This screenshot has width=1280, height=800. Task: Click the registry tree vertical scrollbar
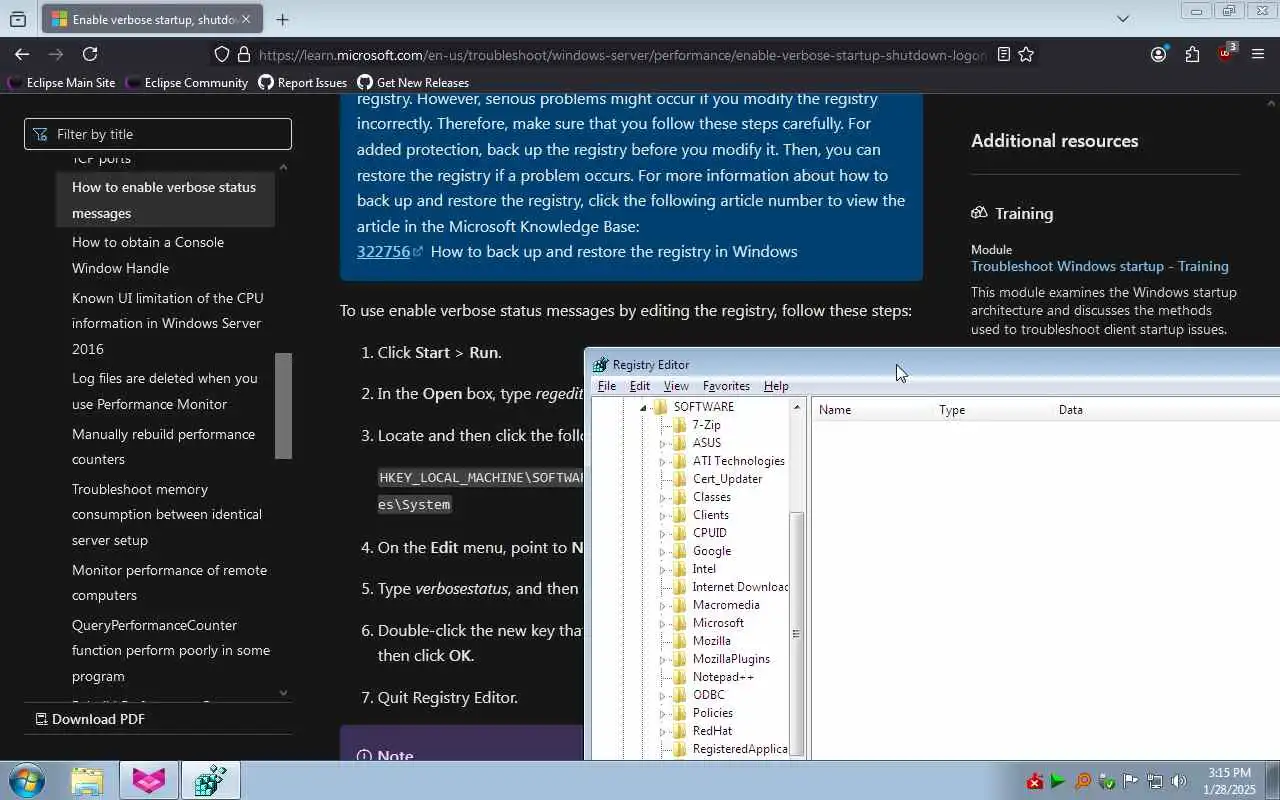click(797, 633)
